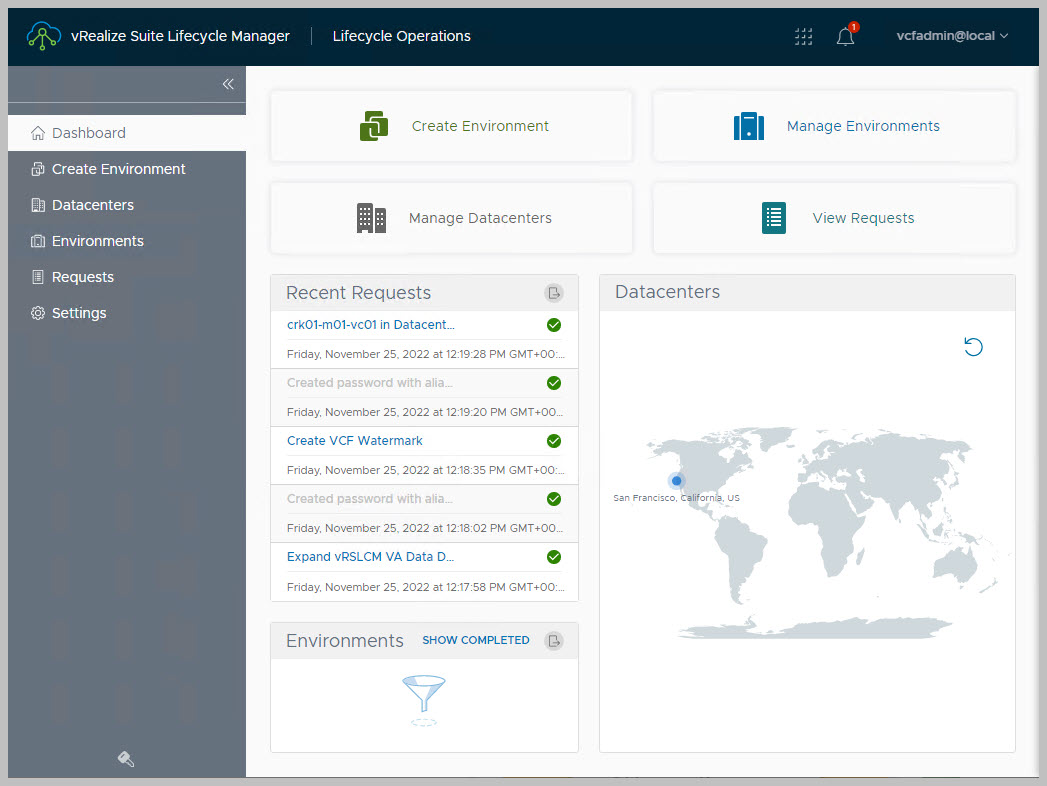
Task: Toggle Show Completed environments
Action: (475, 640)
